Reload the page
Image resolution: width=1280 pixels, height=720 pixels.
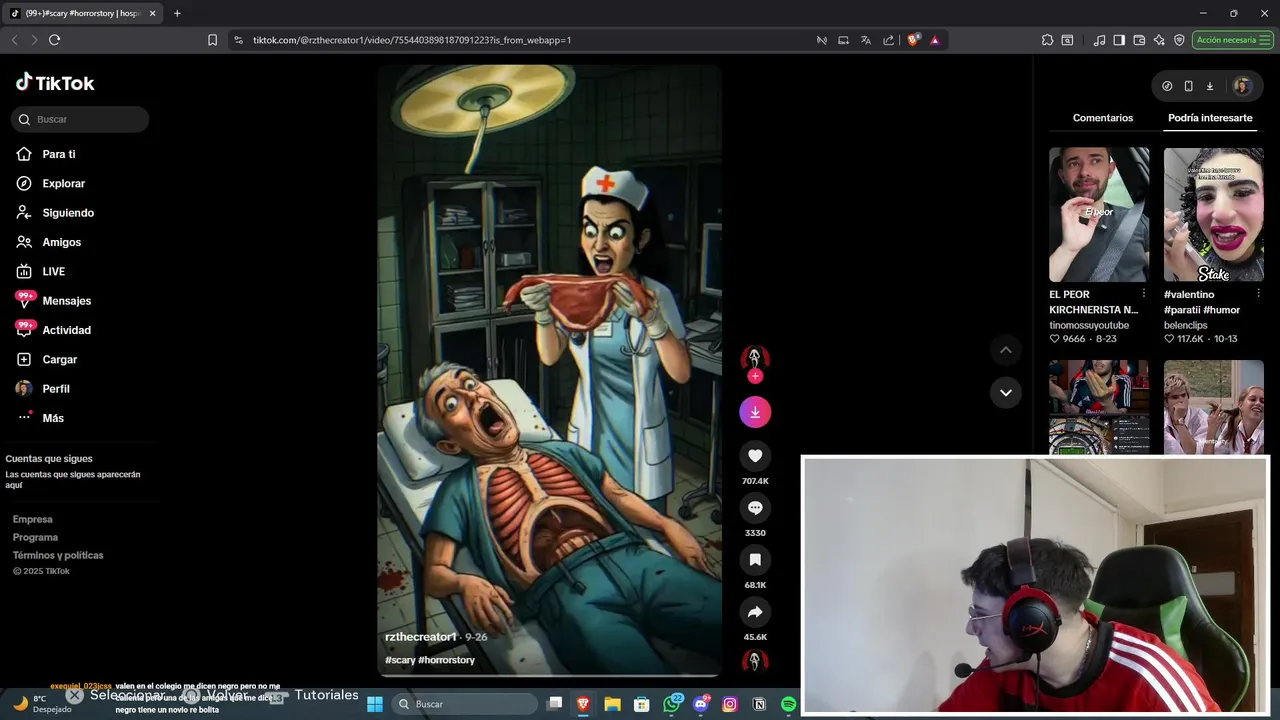click(x=54, y=40)
